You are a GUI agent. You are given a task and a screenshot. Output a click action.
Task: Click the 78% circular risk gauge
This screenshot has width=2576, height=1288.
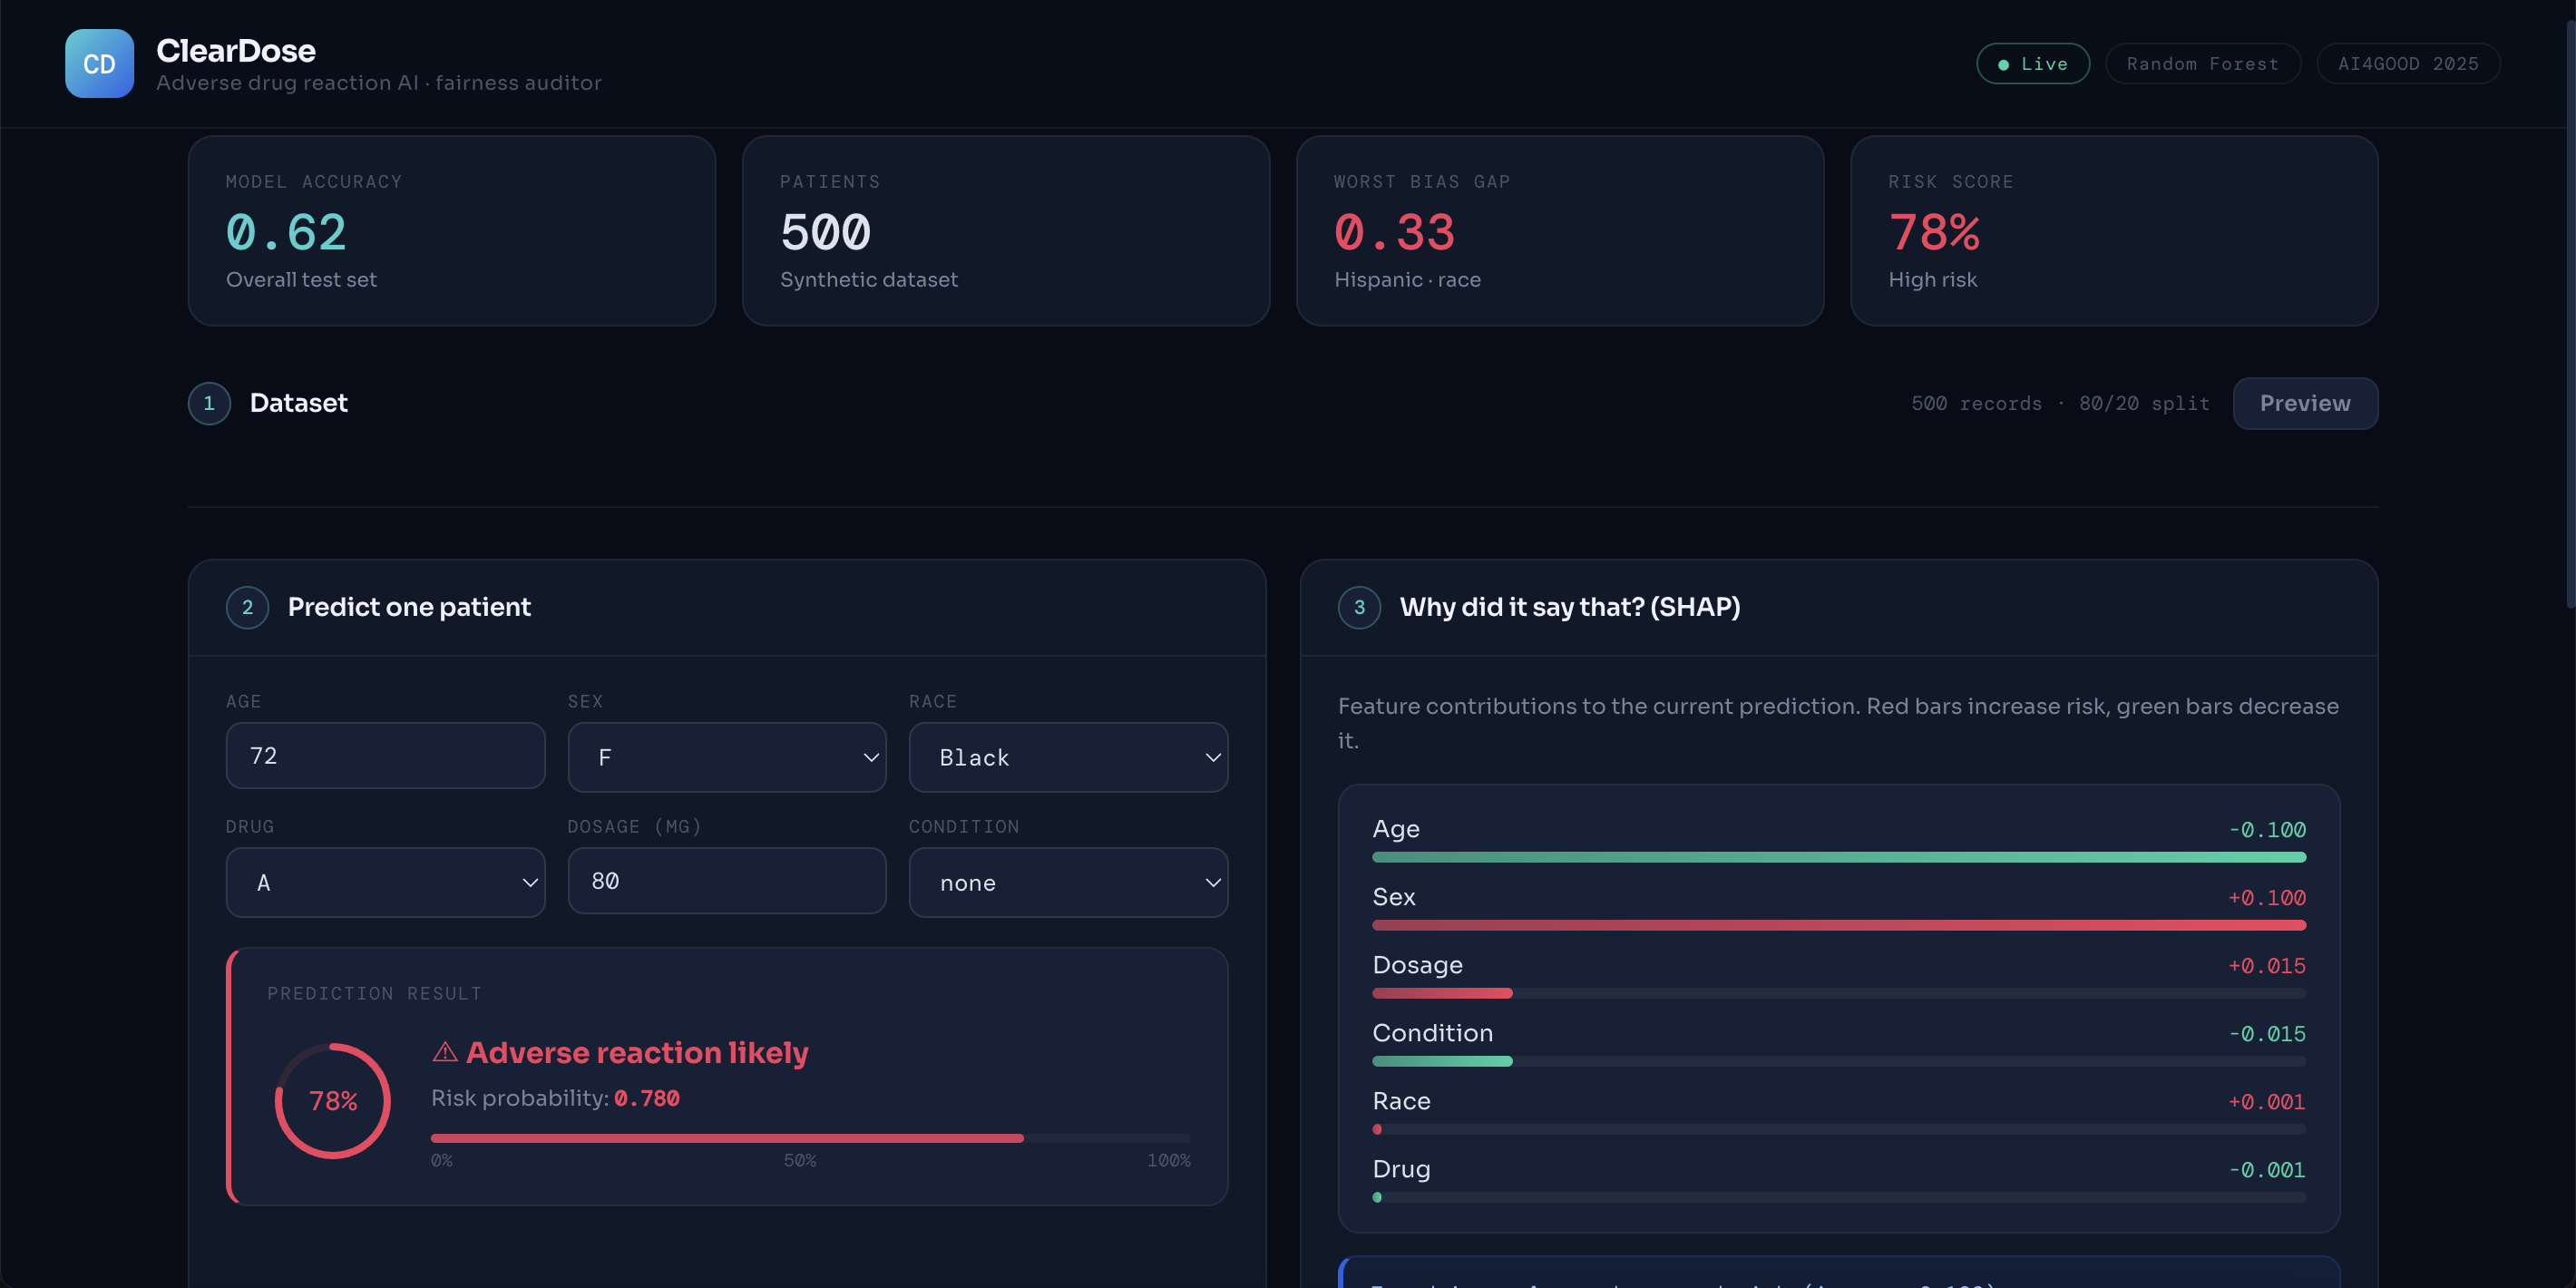pos(333,1101)
